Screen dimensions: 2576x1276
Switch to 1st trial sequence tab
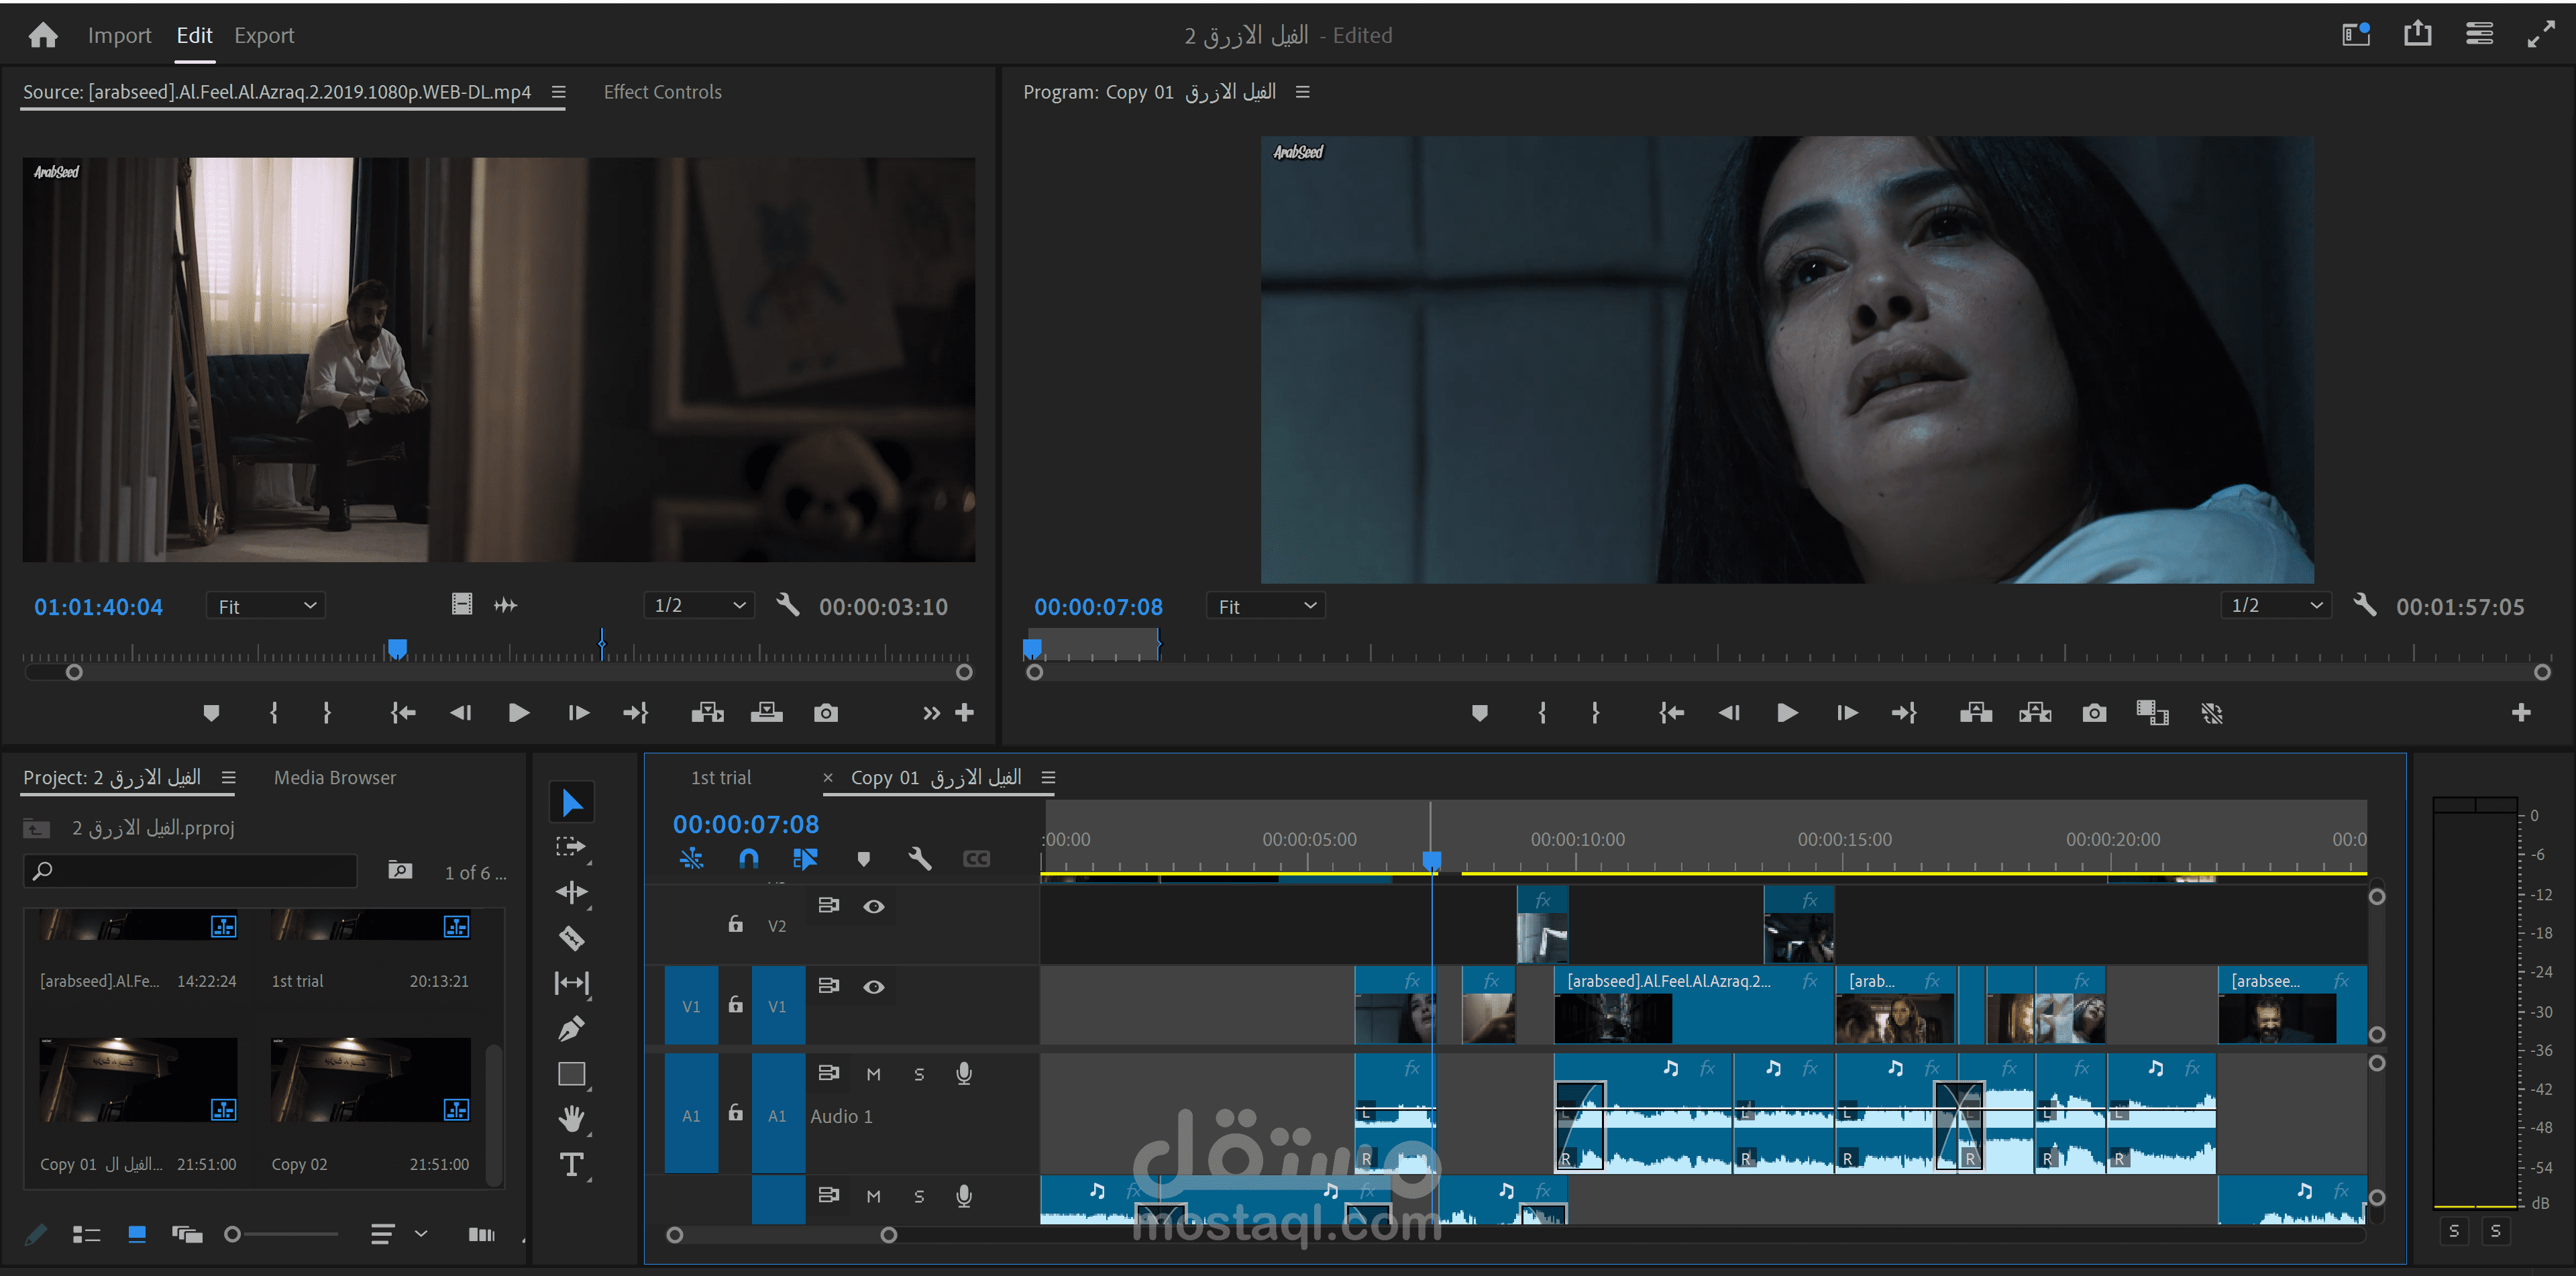click(720, 778)
